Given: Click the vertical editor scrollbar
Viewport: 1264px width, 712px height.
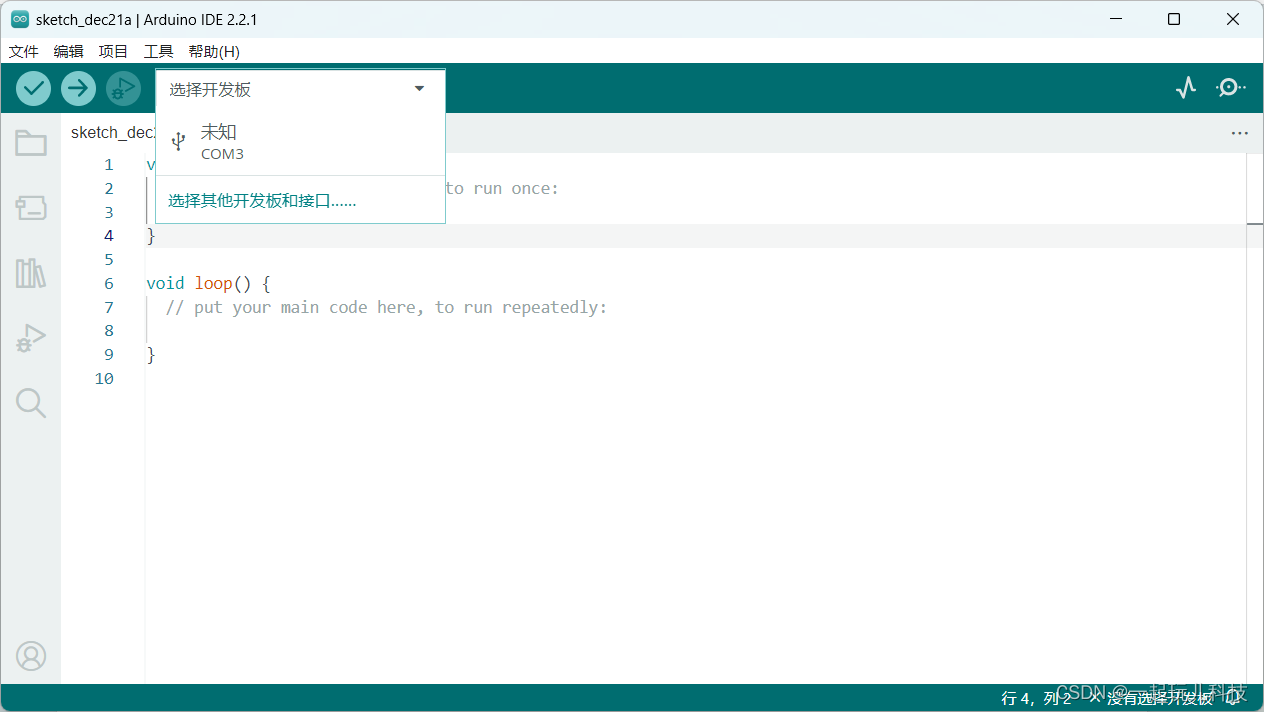Looking at the screenshot, I should click(x=1255, y=418).
